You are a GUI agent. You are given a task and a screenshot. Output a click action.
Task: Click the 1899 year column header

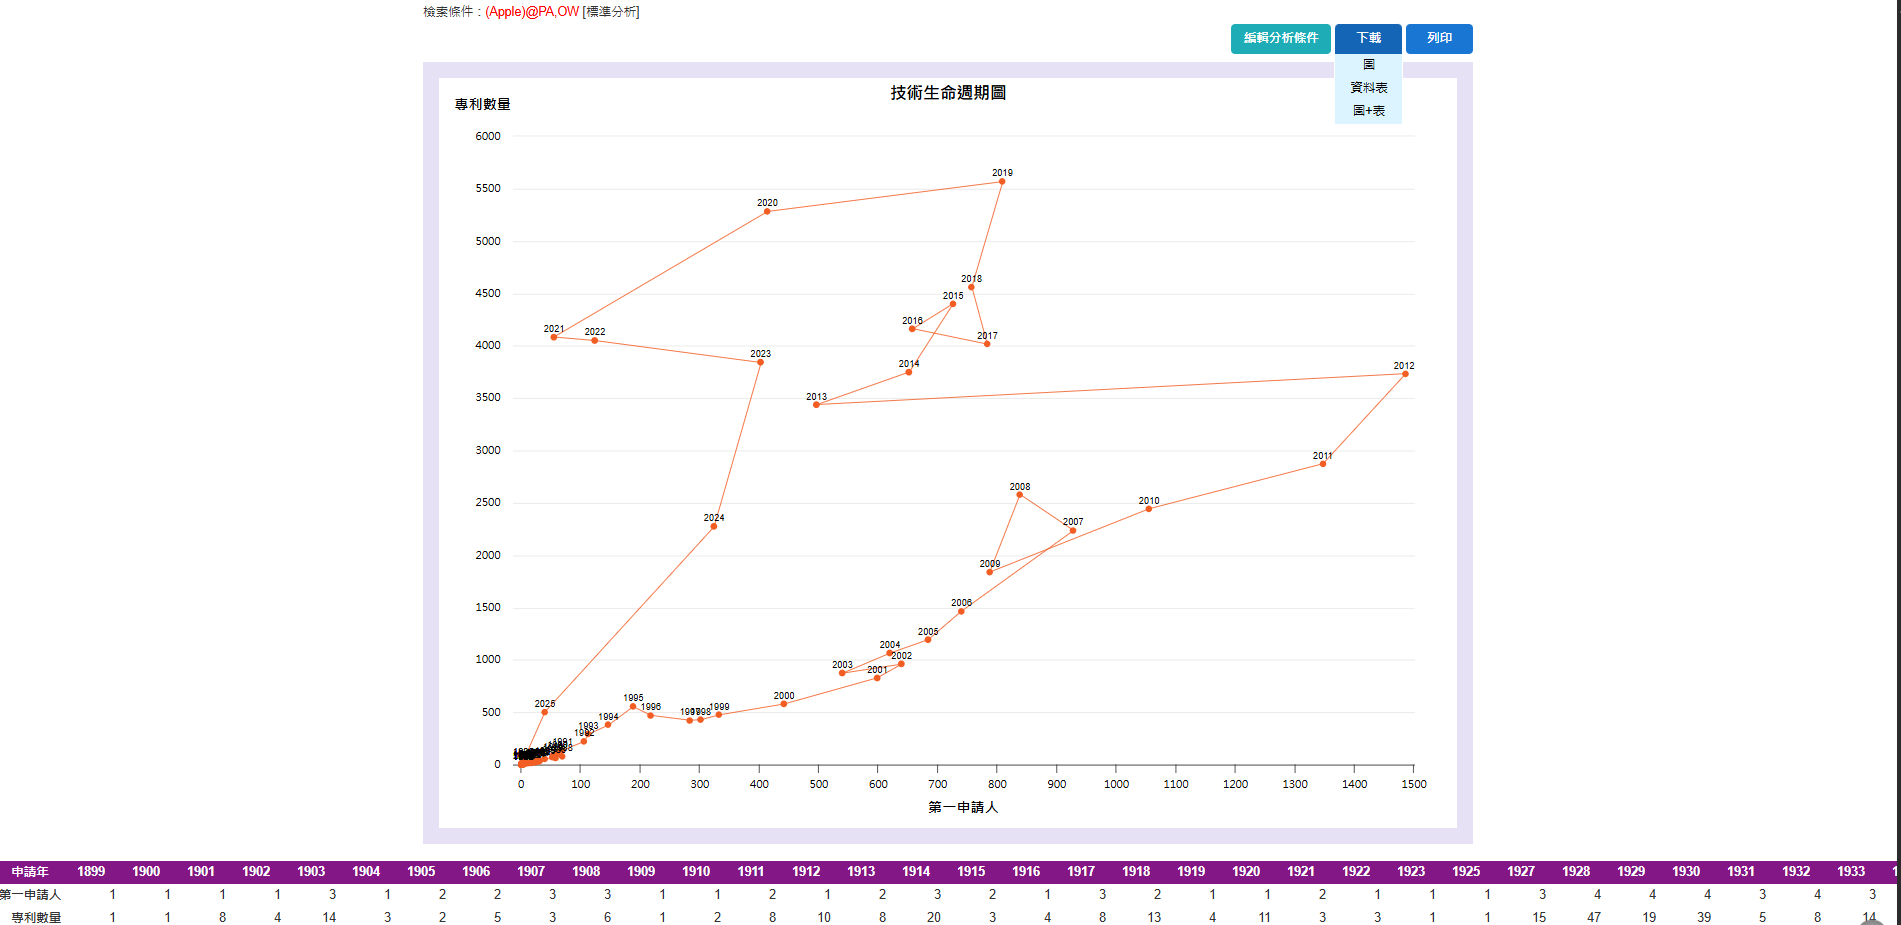[x=91, y=872]
